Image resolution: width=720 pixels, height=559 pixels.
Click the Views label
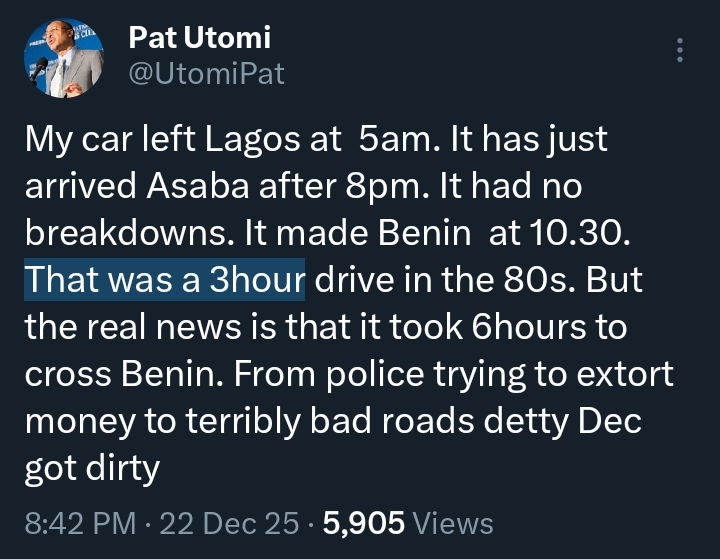click(x=452, y=522)
